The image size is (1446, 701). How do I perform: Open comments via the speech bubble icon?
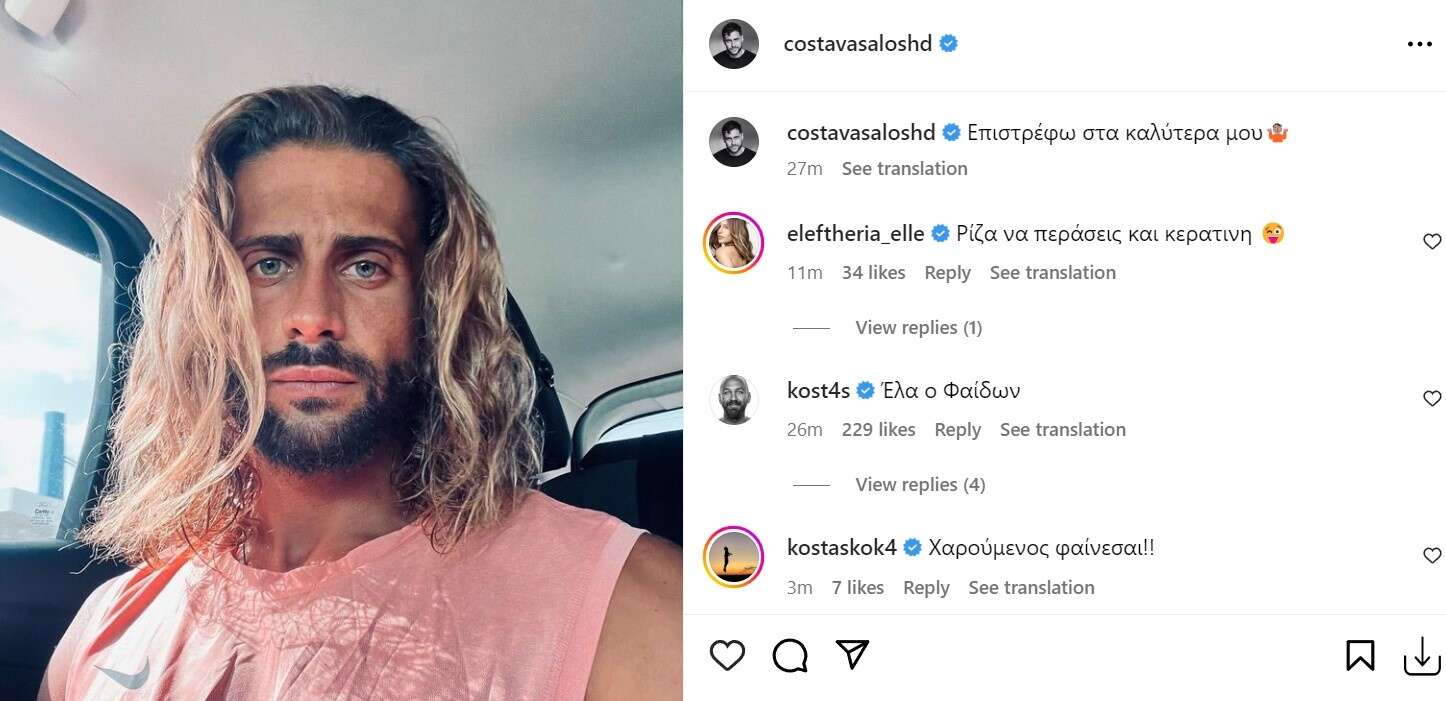point(790,656)
